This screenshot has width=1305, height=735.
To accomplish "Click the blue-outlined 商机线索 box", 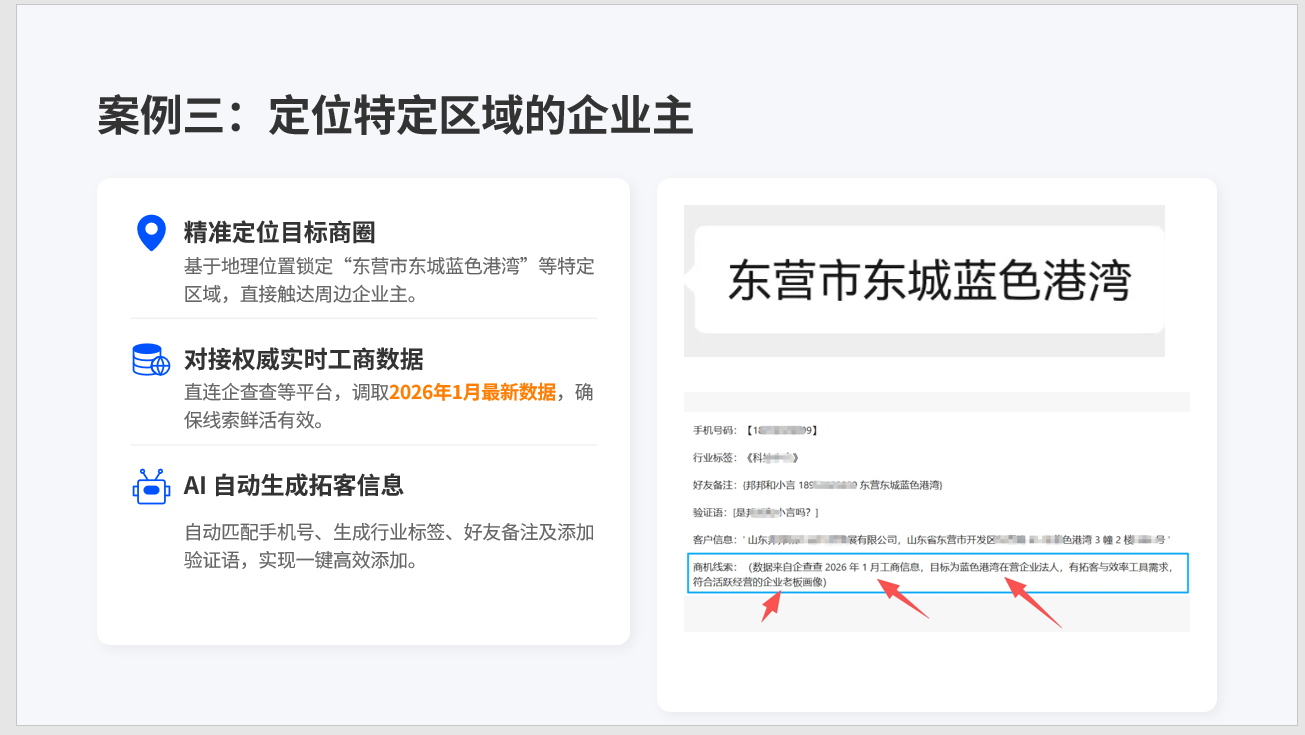I will click(937, 573).
